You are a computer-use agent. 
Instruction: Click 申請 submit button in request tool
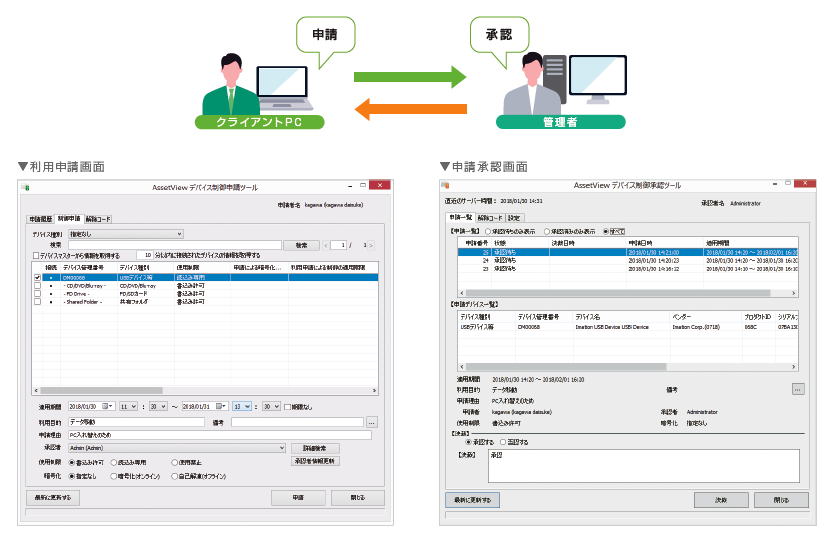tap(298, 498)
